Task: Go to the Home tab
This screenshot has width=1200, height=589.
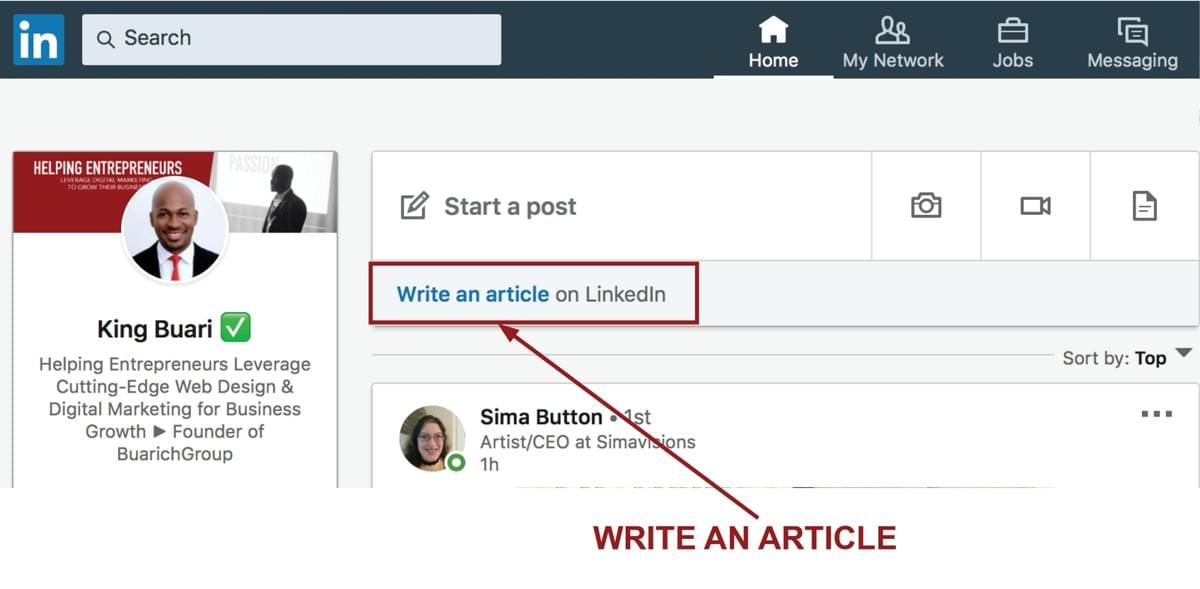Action: tap(773, 42)
